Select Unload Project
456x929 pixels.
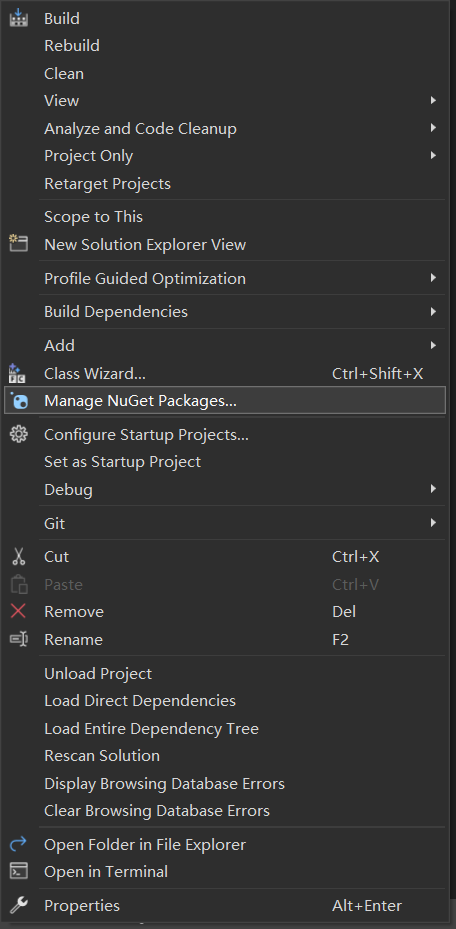[x=98, y=674]
